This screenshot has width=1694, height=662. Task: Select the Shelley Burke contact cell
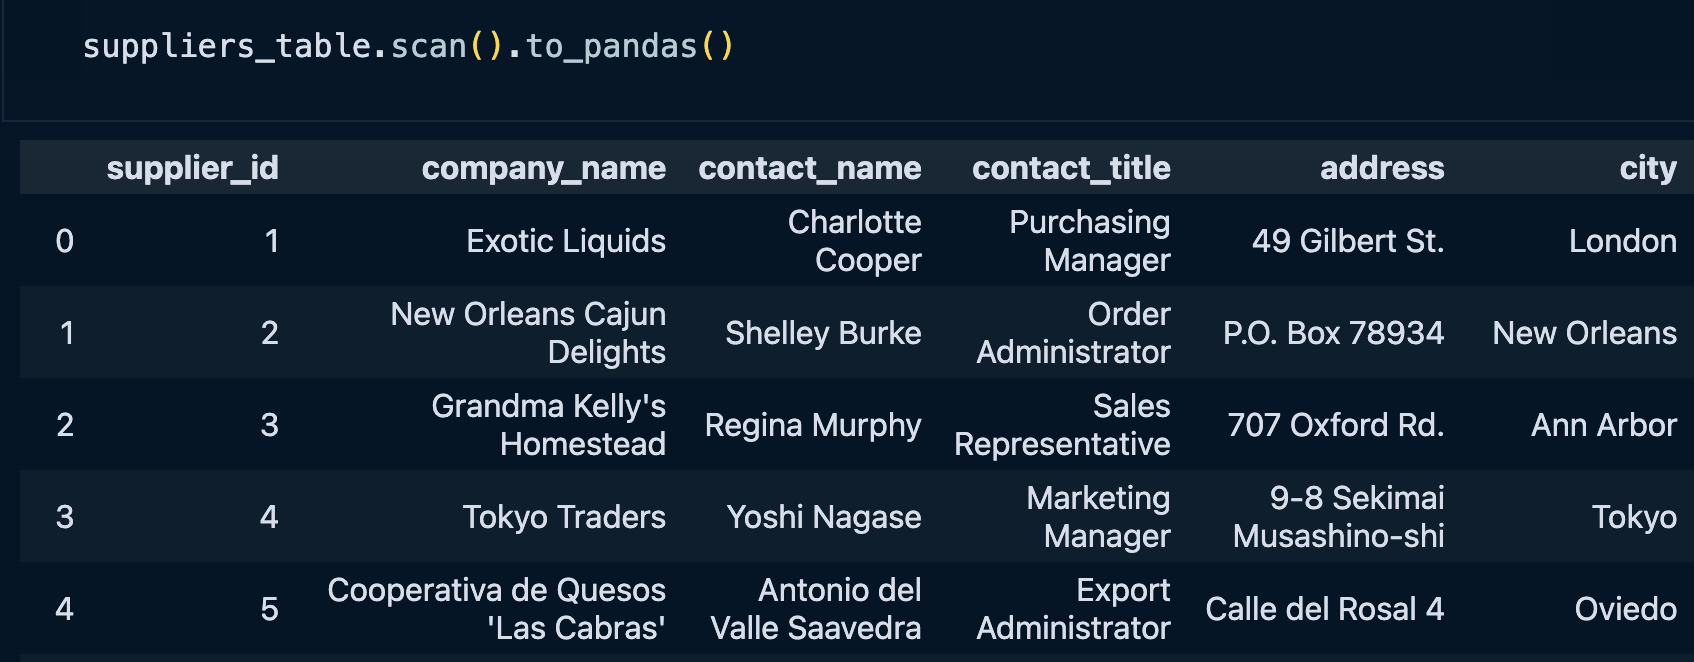pos(822,333)
